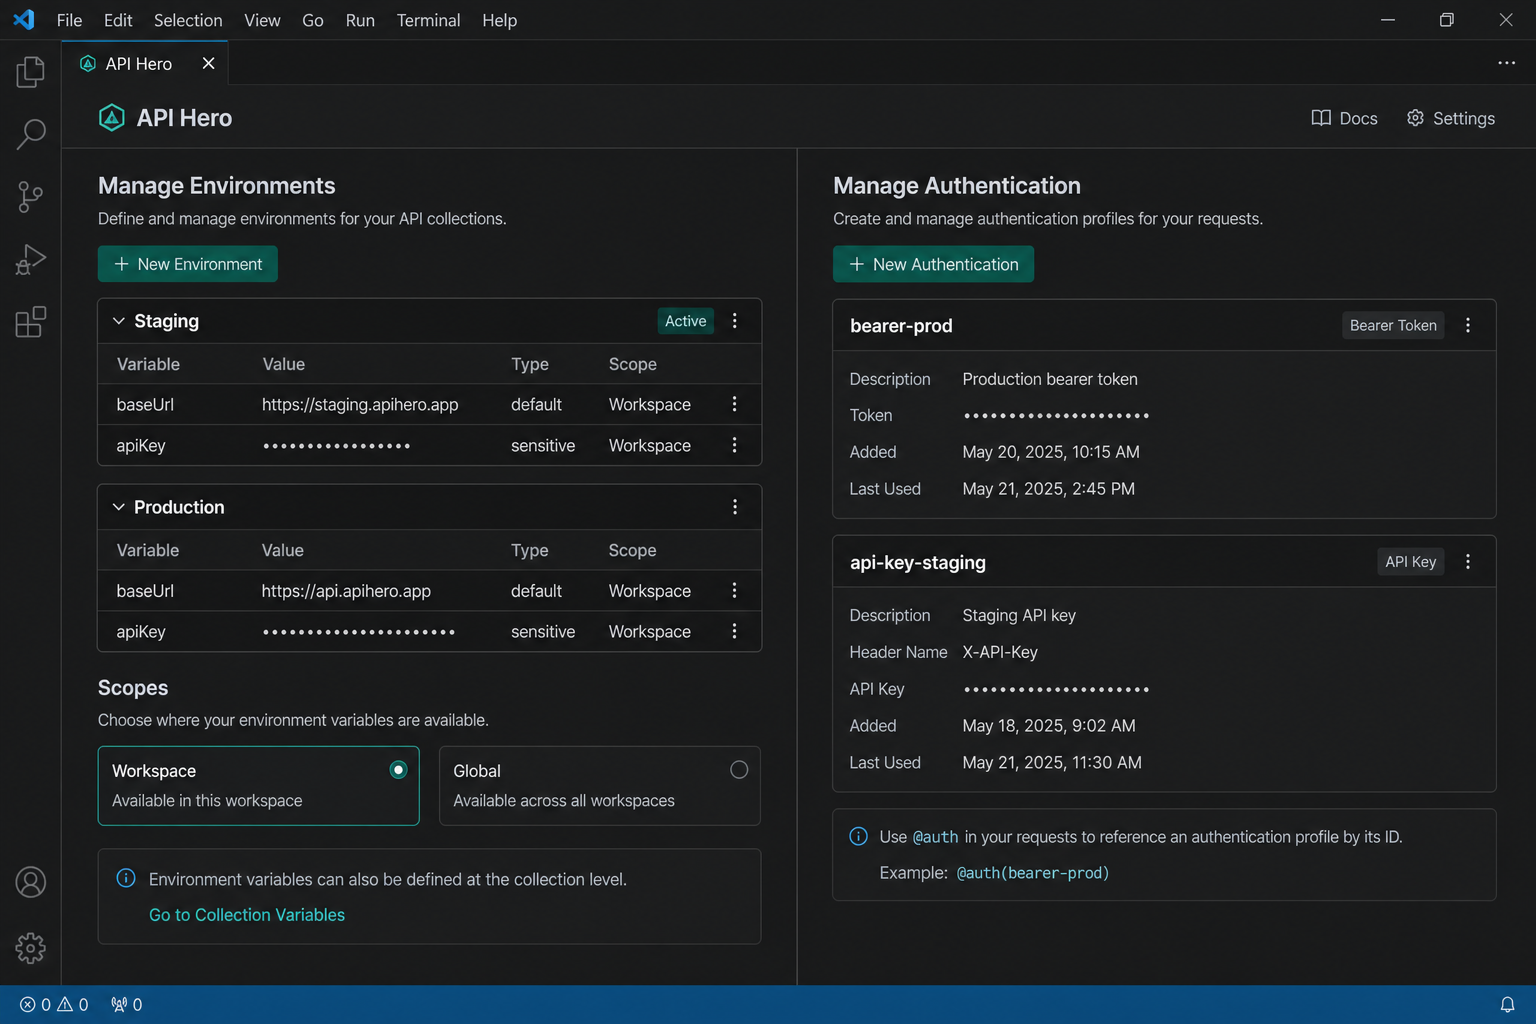Open the Extensions view
Viewport: 1536px width, 1024px height.
tap(31, 322)
